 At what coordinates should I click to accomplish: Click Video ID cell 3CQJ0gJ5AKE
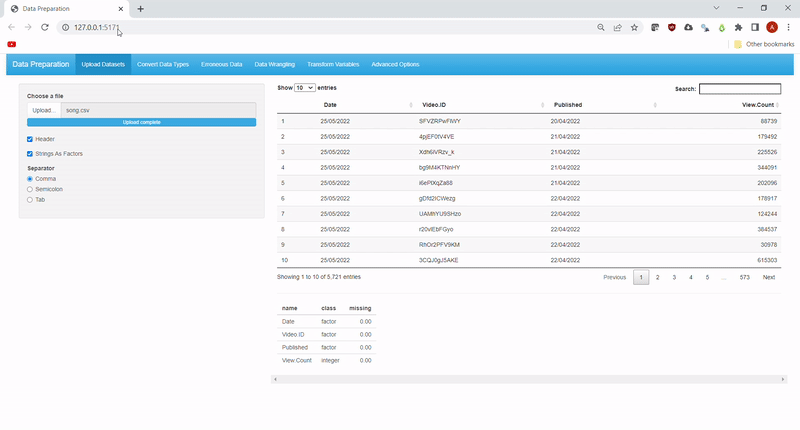439,261
